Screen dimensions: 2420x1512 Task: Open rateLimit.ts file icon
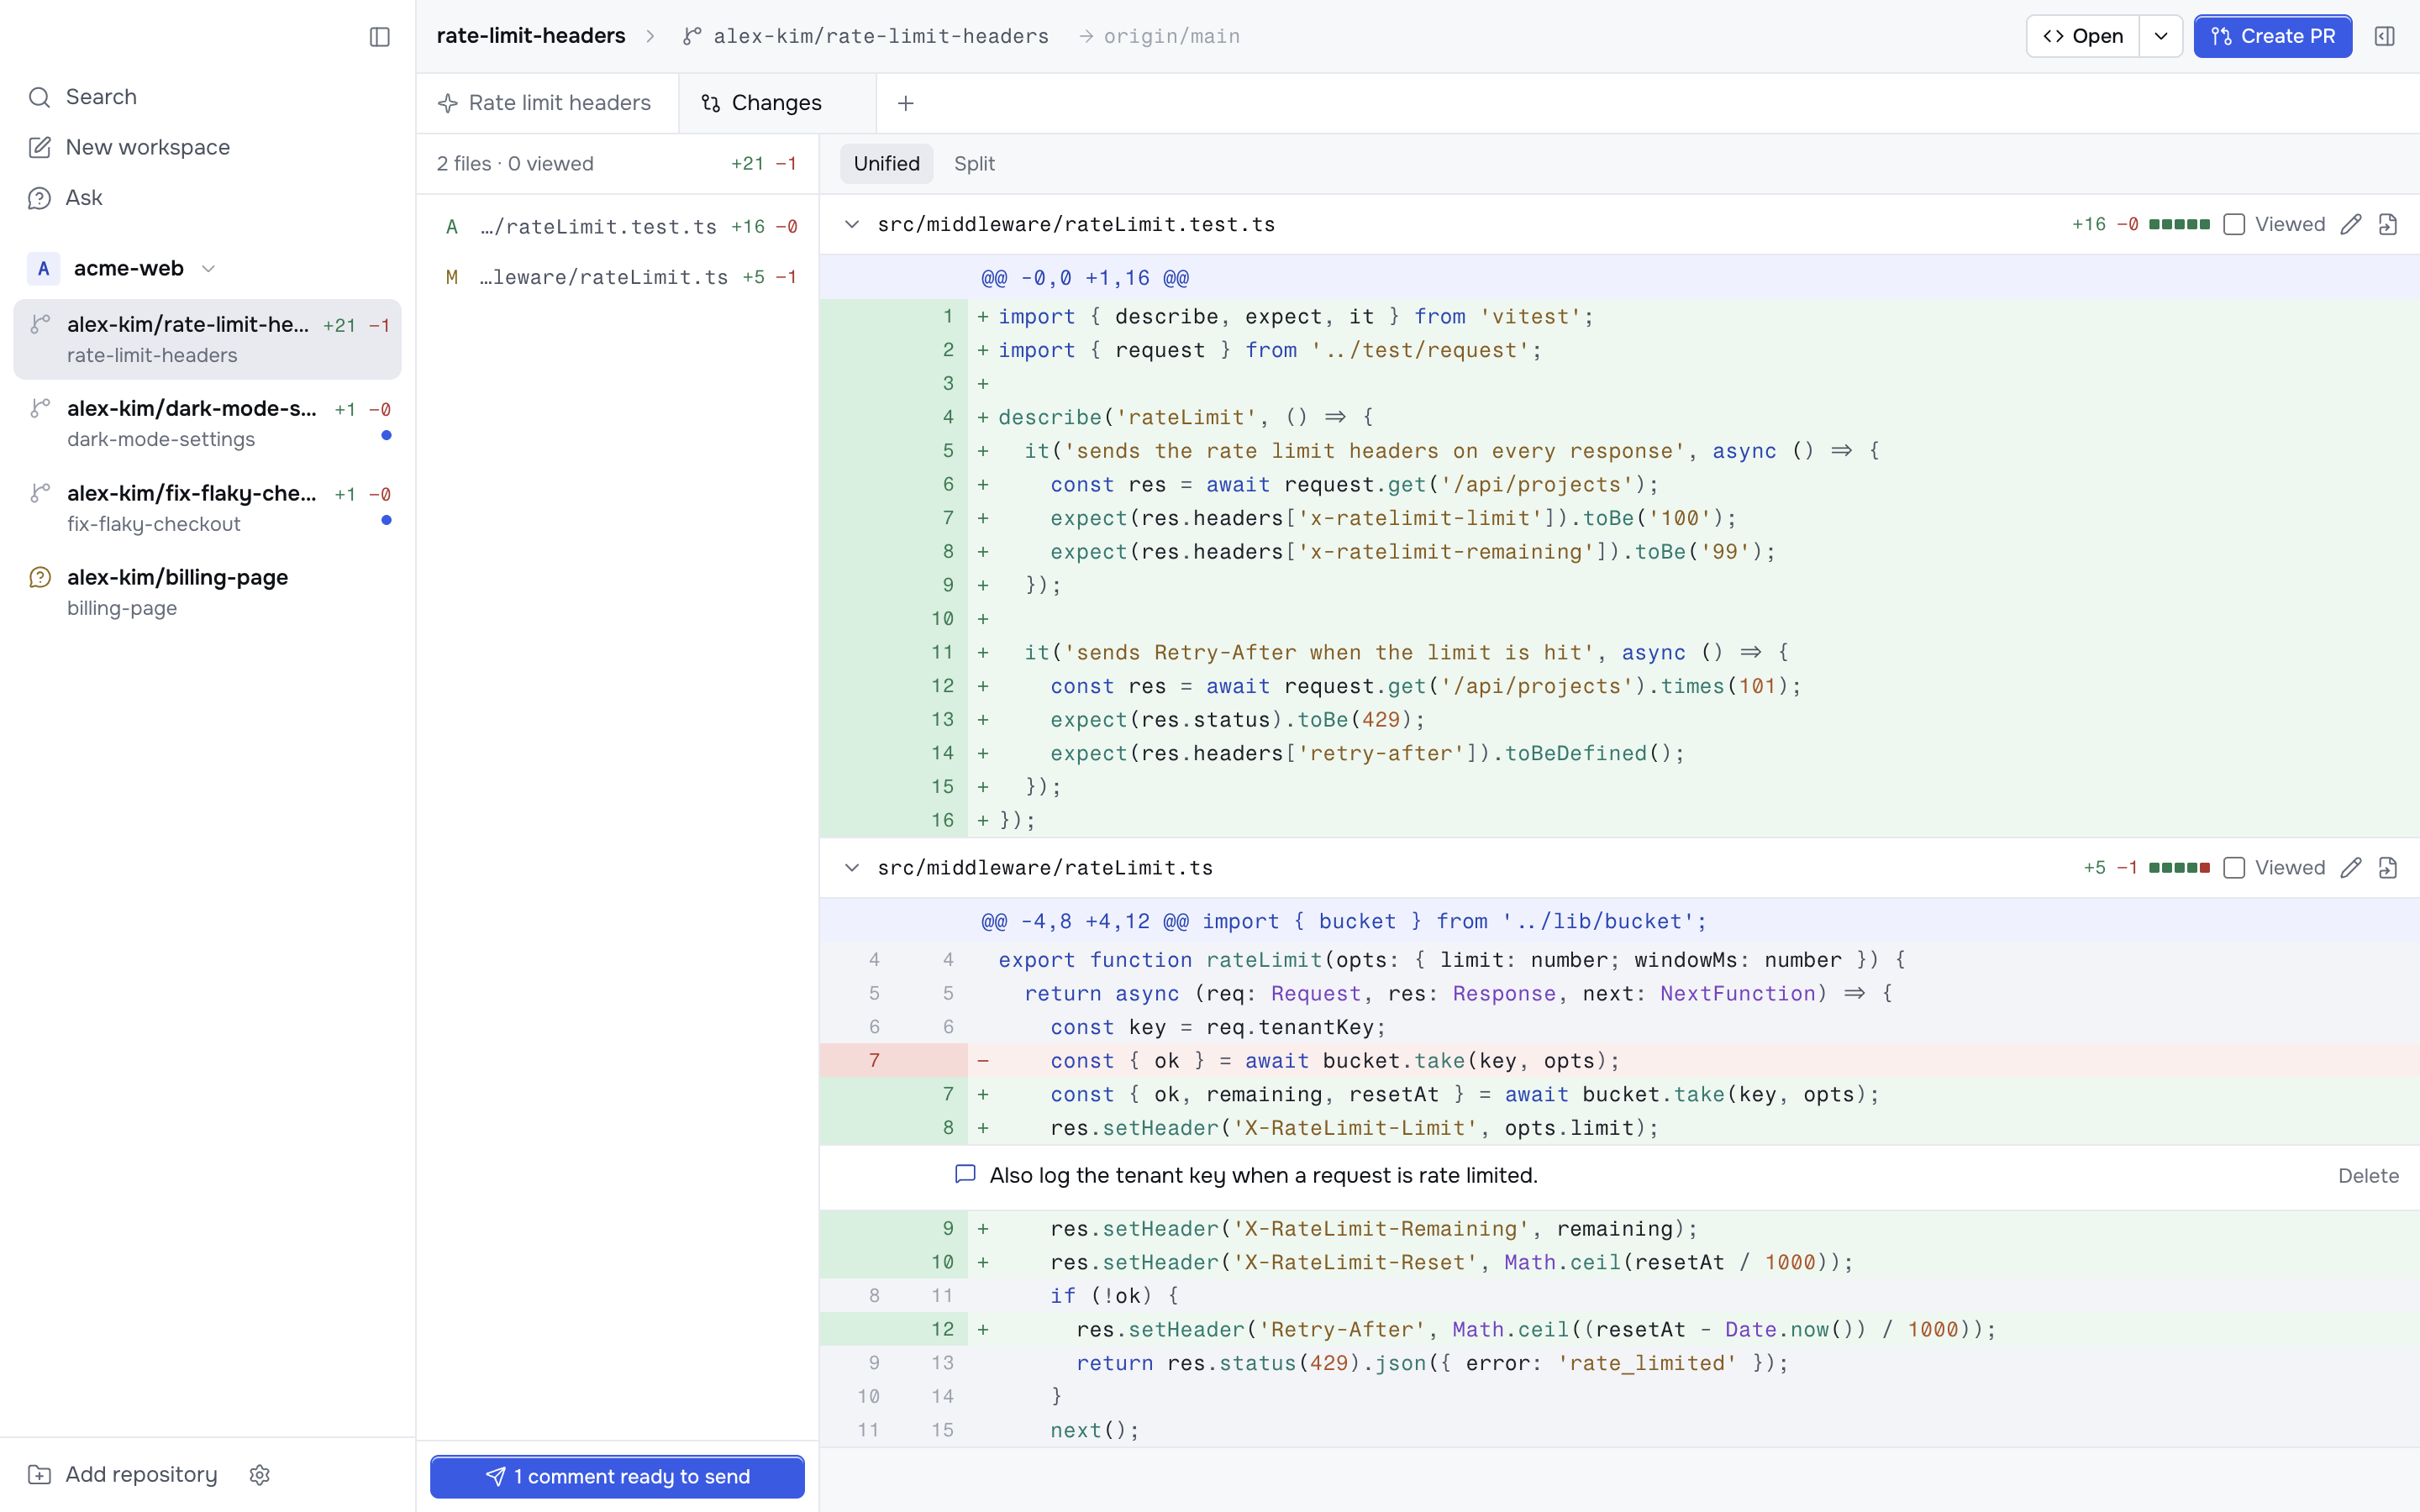pos(2388,868)
